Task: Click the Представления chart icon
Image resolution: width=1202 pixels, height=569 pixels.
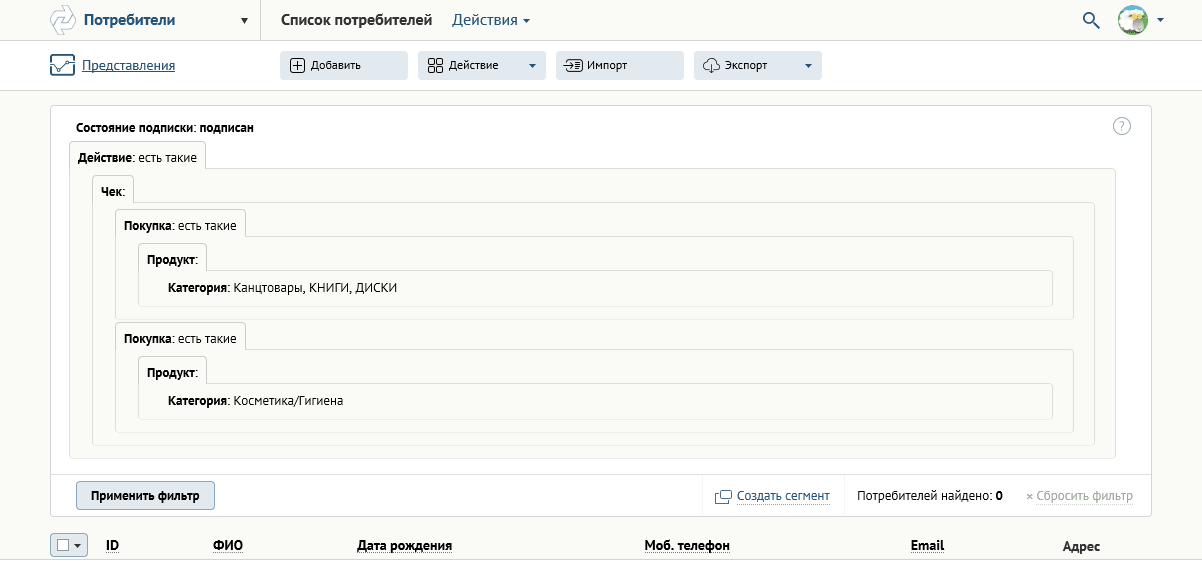Action: point(62,66)
